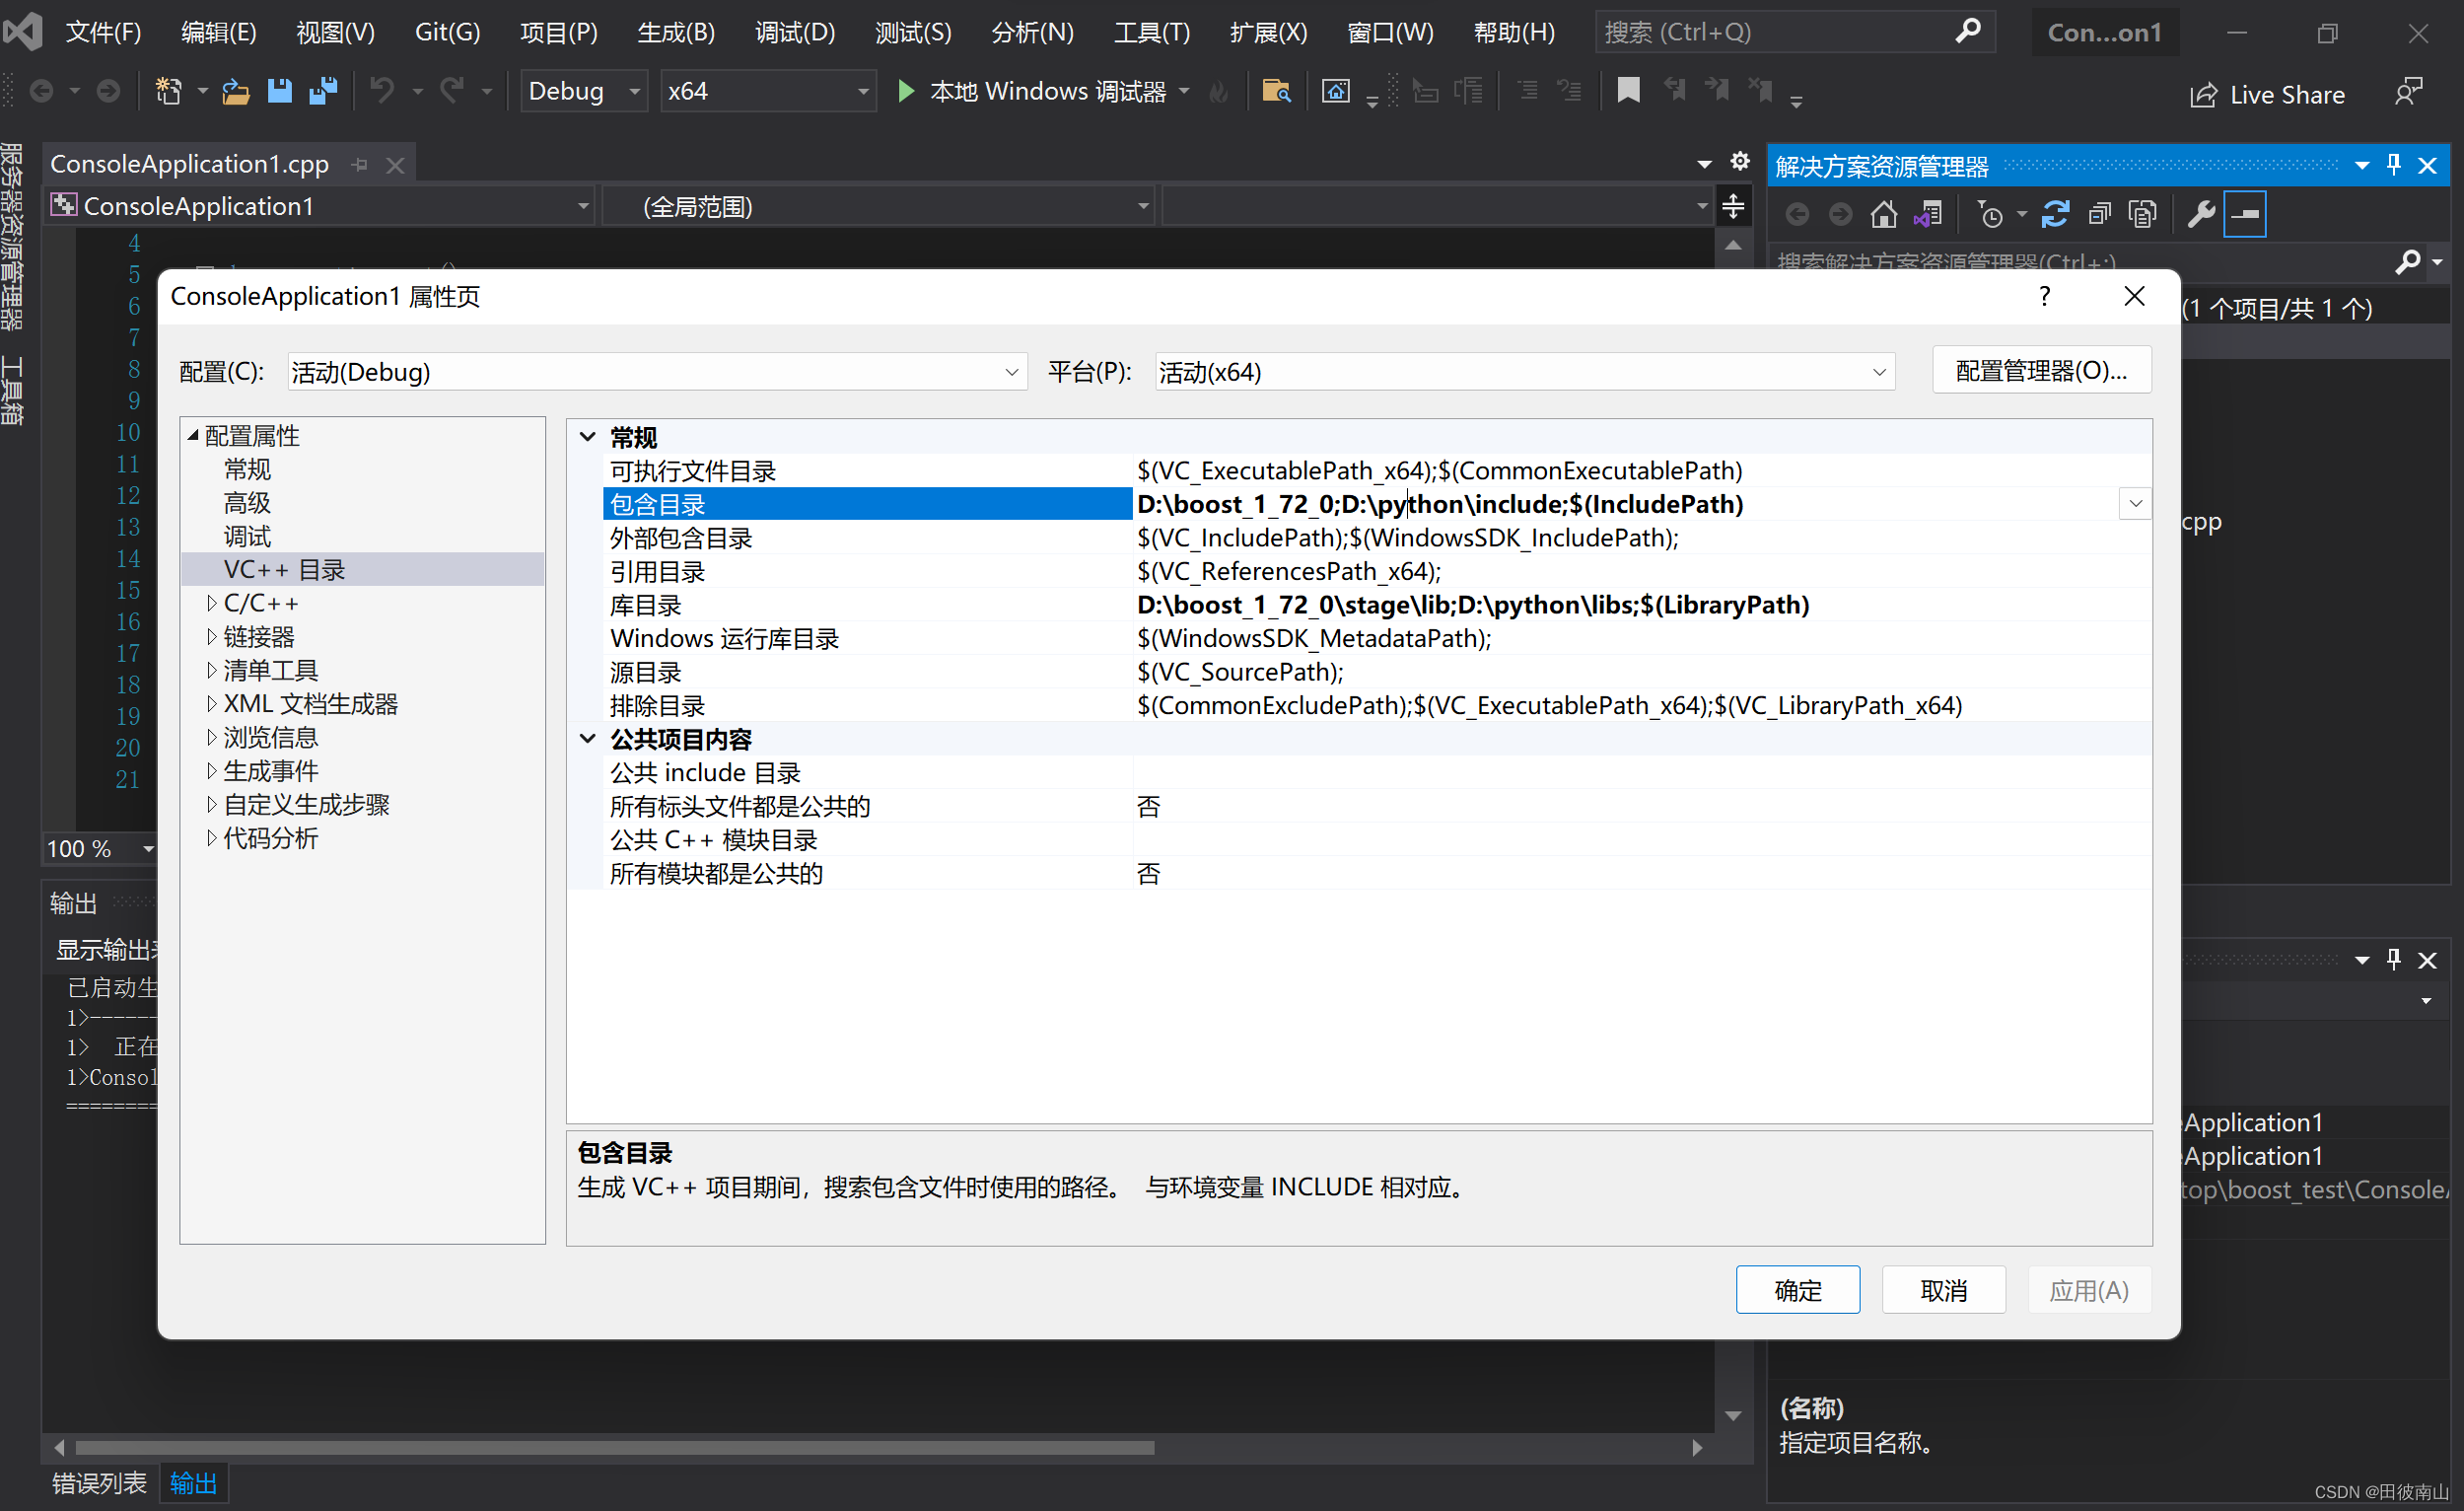Click the Live Share icon
This screenshot has width=2464, height=1511.
coord(2203,95)
